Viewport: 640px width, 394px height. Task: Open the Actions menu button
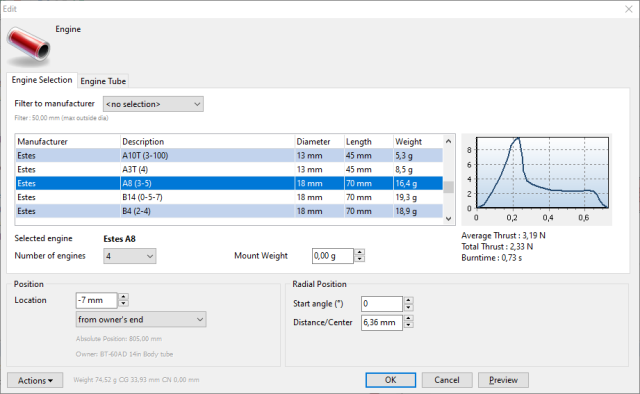(35, 380)
